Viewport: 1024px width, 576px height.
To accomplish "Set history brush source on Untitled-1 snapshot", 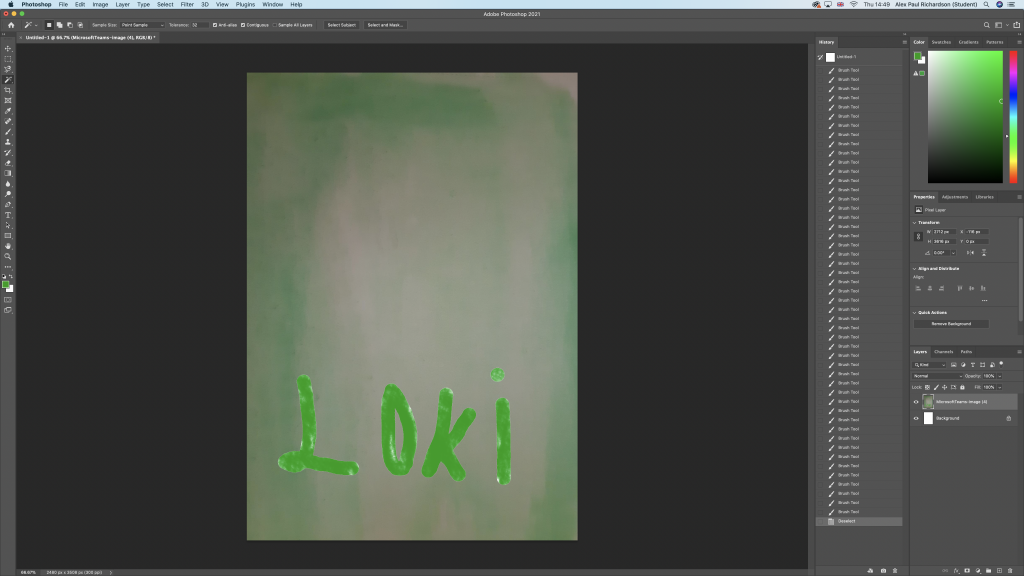I will click(x=820, y=57).
